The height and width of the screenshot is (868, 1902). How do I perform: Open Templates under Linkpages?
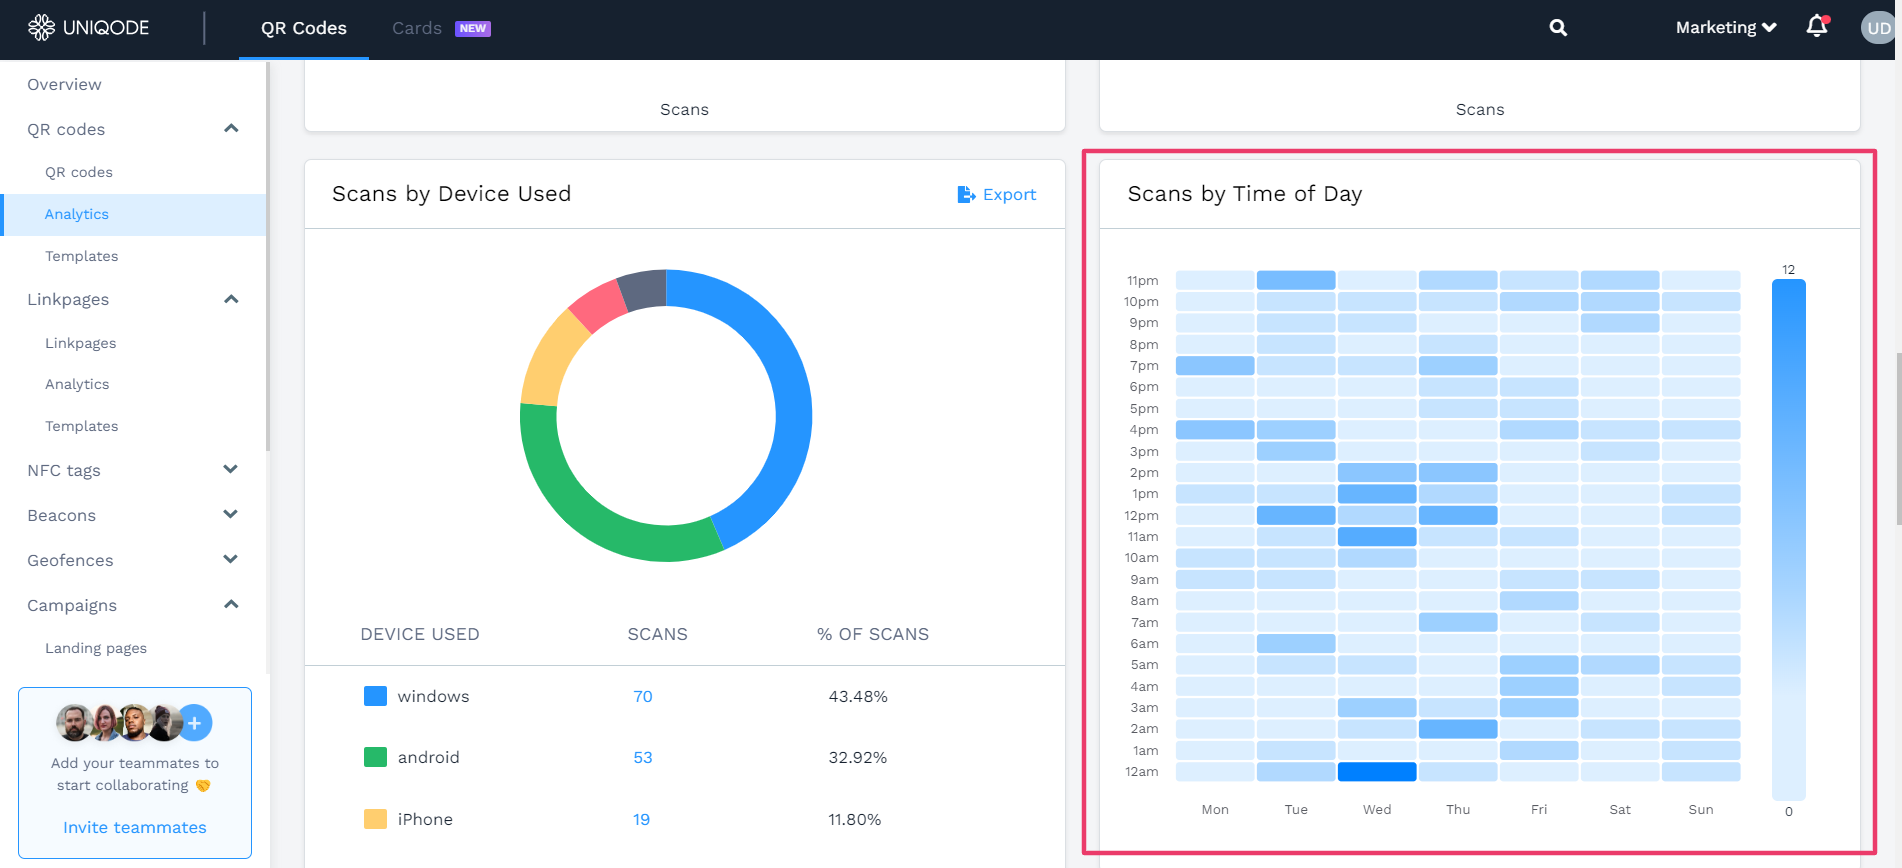click(82, 426)
